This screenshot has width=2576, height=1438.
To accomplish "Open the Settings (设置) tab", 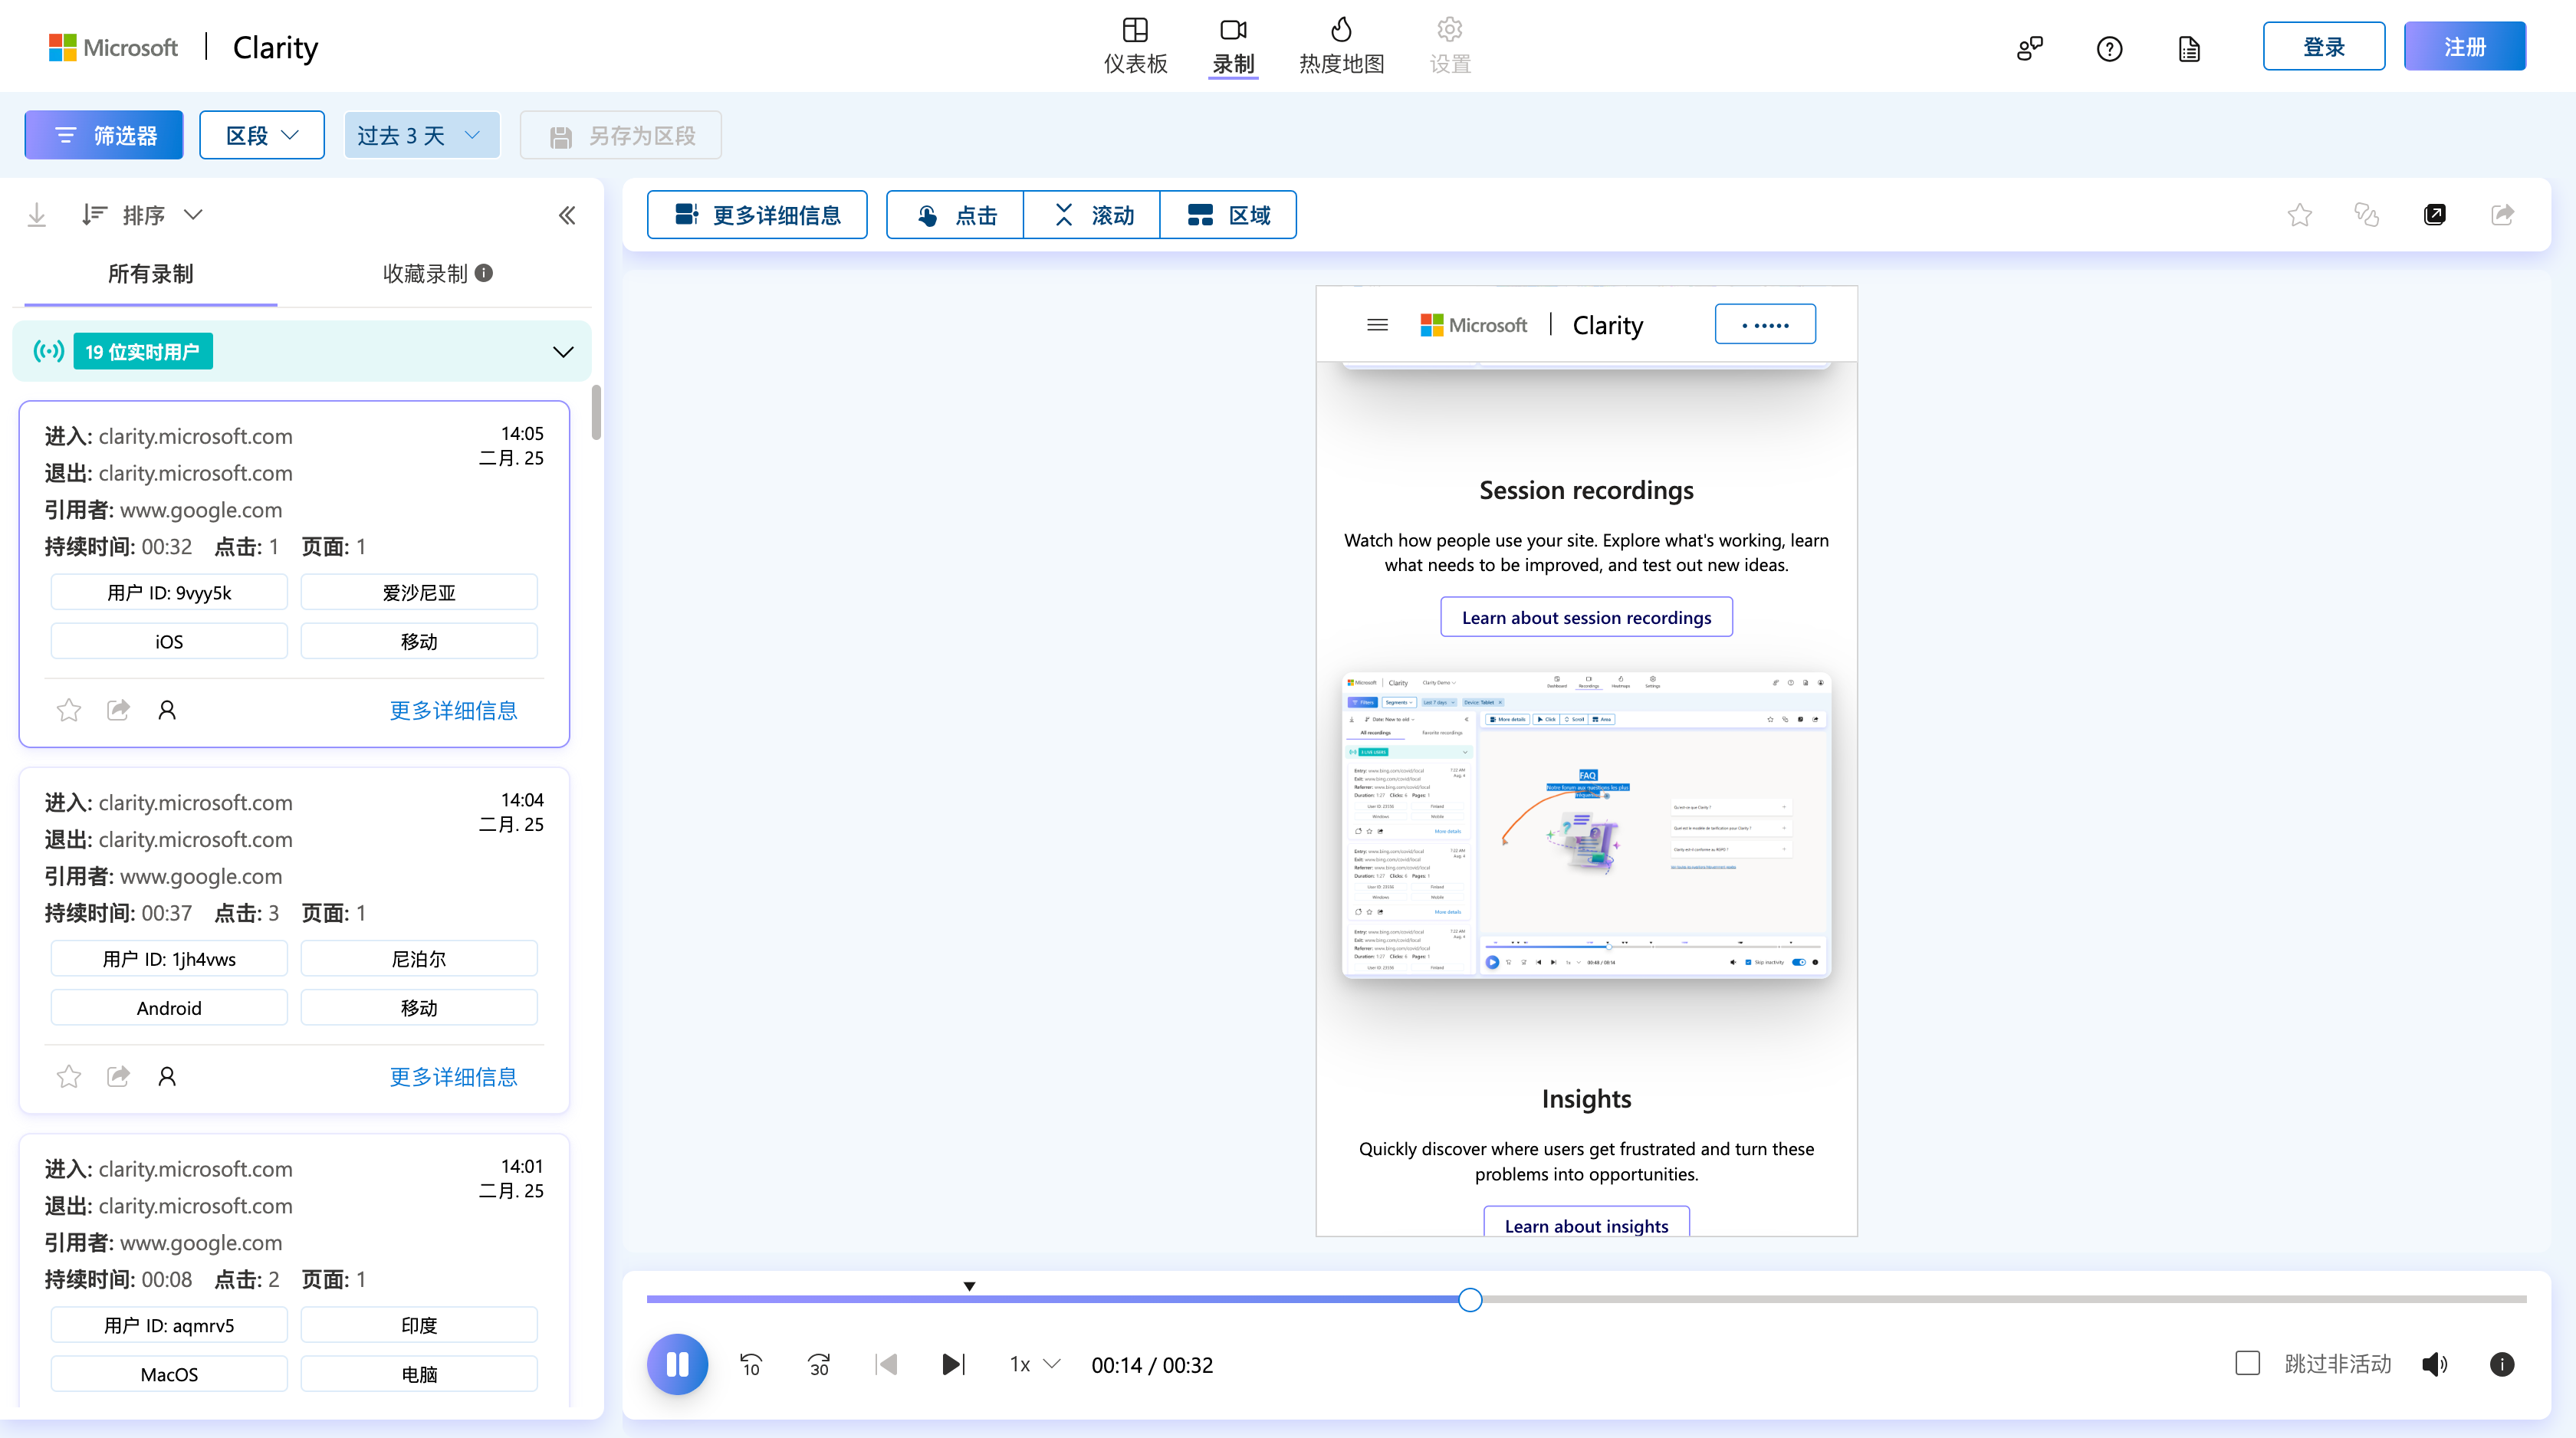I will click(1450, 46).
